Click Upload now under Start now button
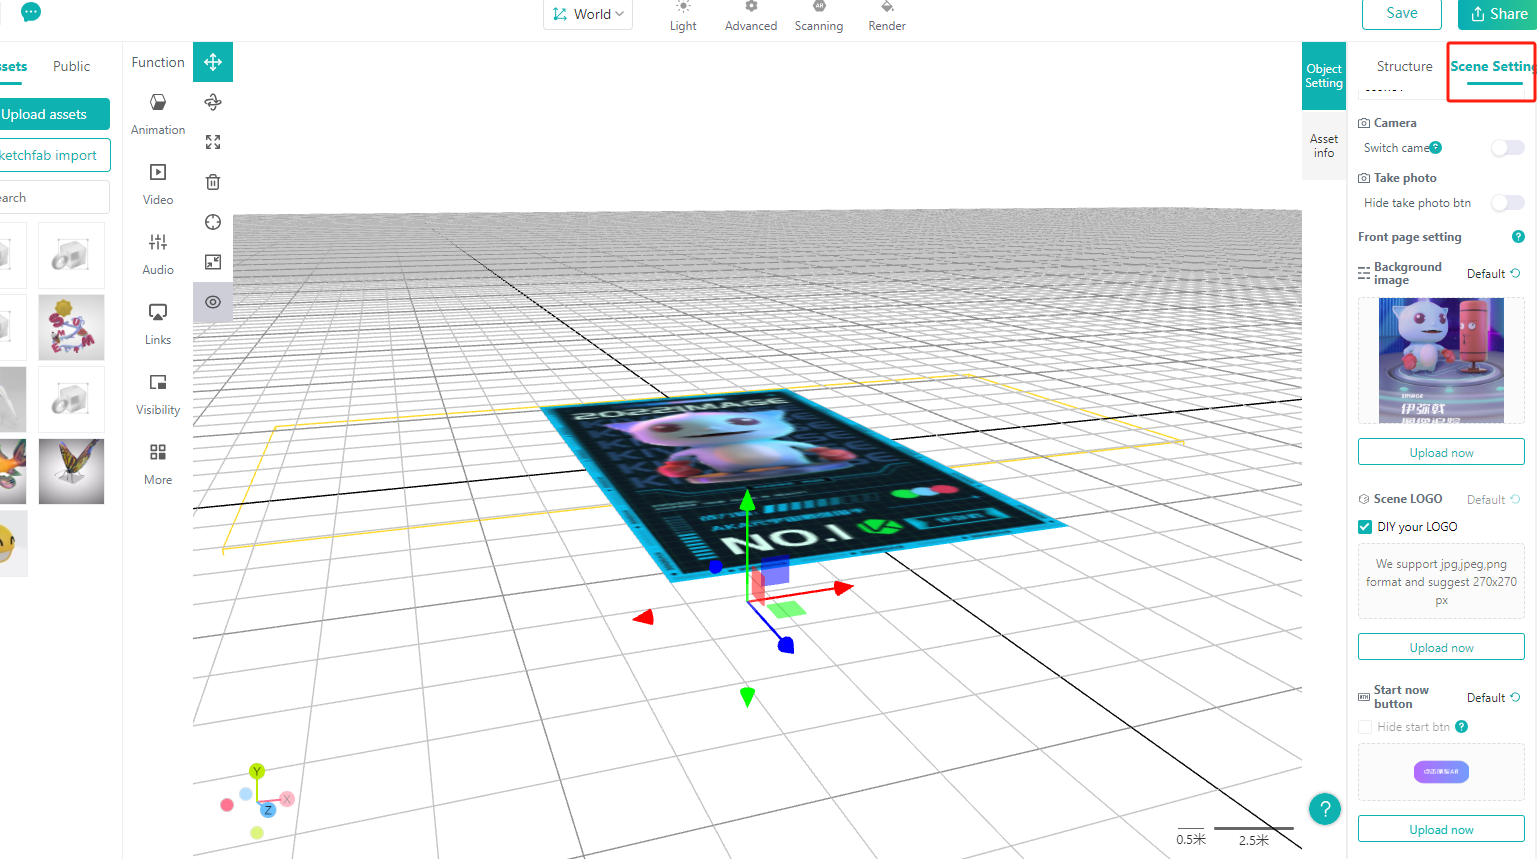 tap(1441, 830)
